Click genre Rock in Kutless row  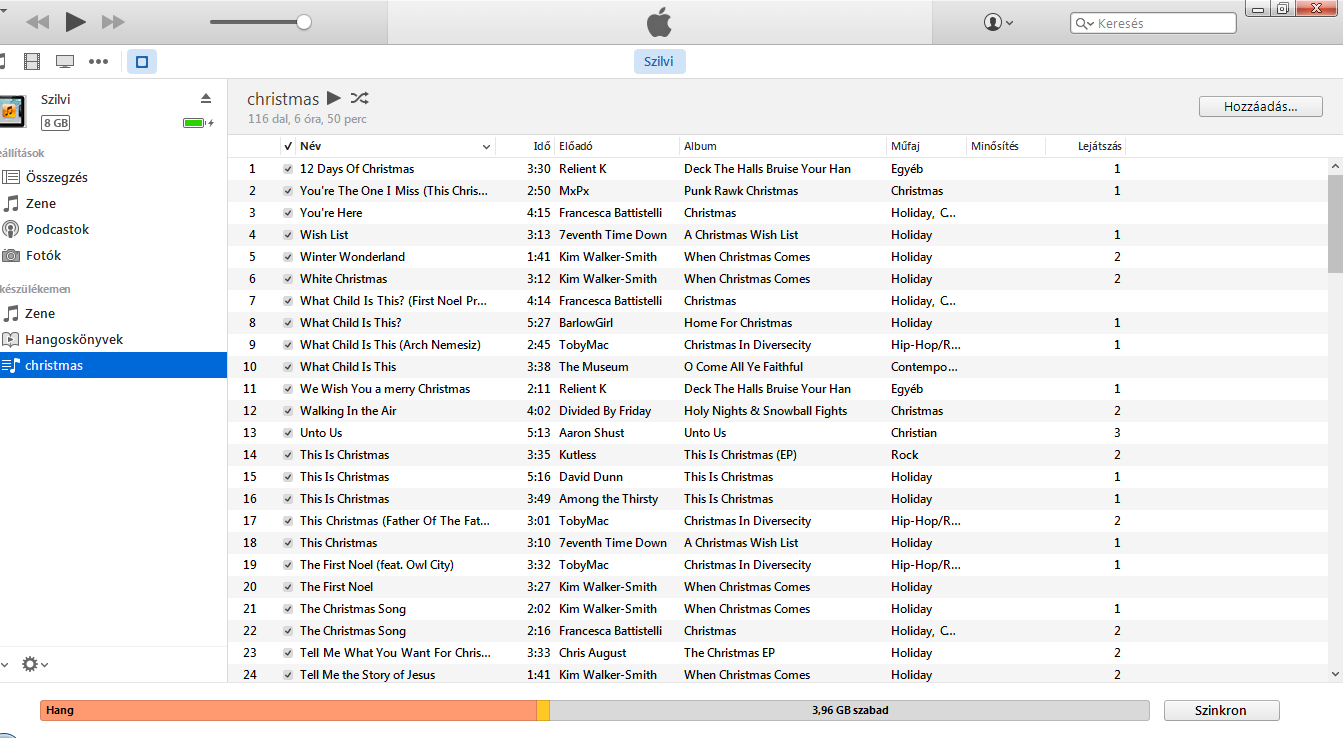904,455
